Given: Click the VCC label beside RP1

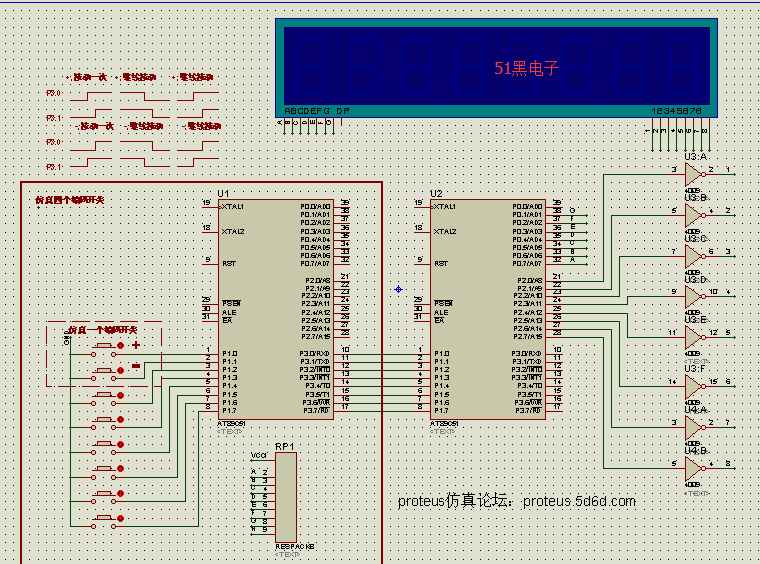Looking at the screenshot, I should pyautogui.click(x=259, y=455).
